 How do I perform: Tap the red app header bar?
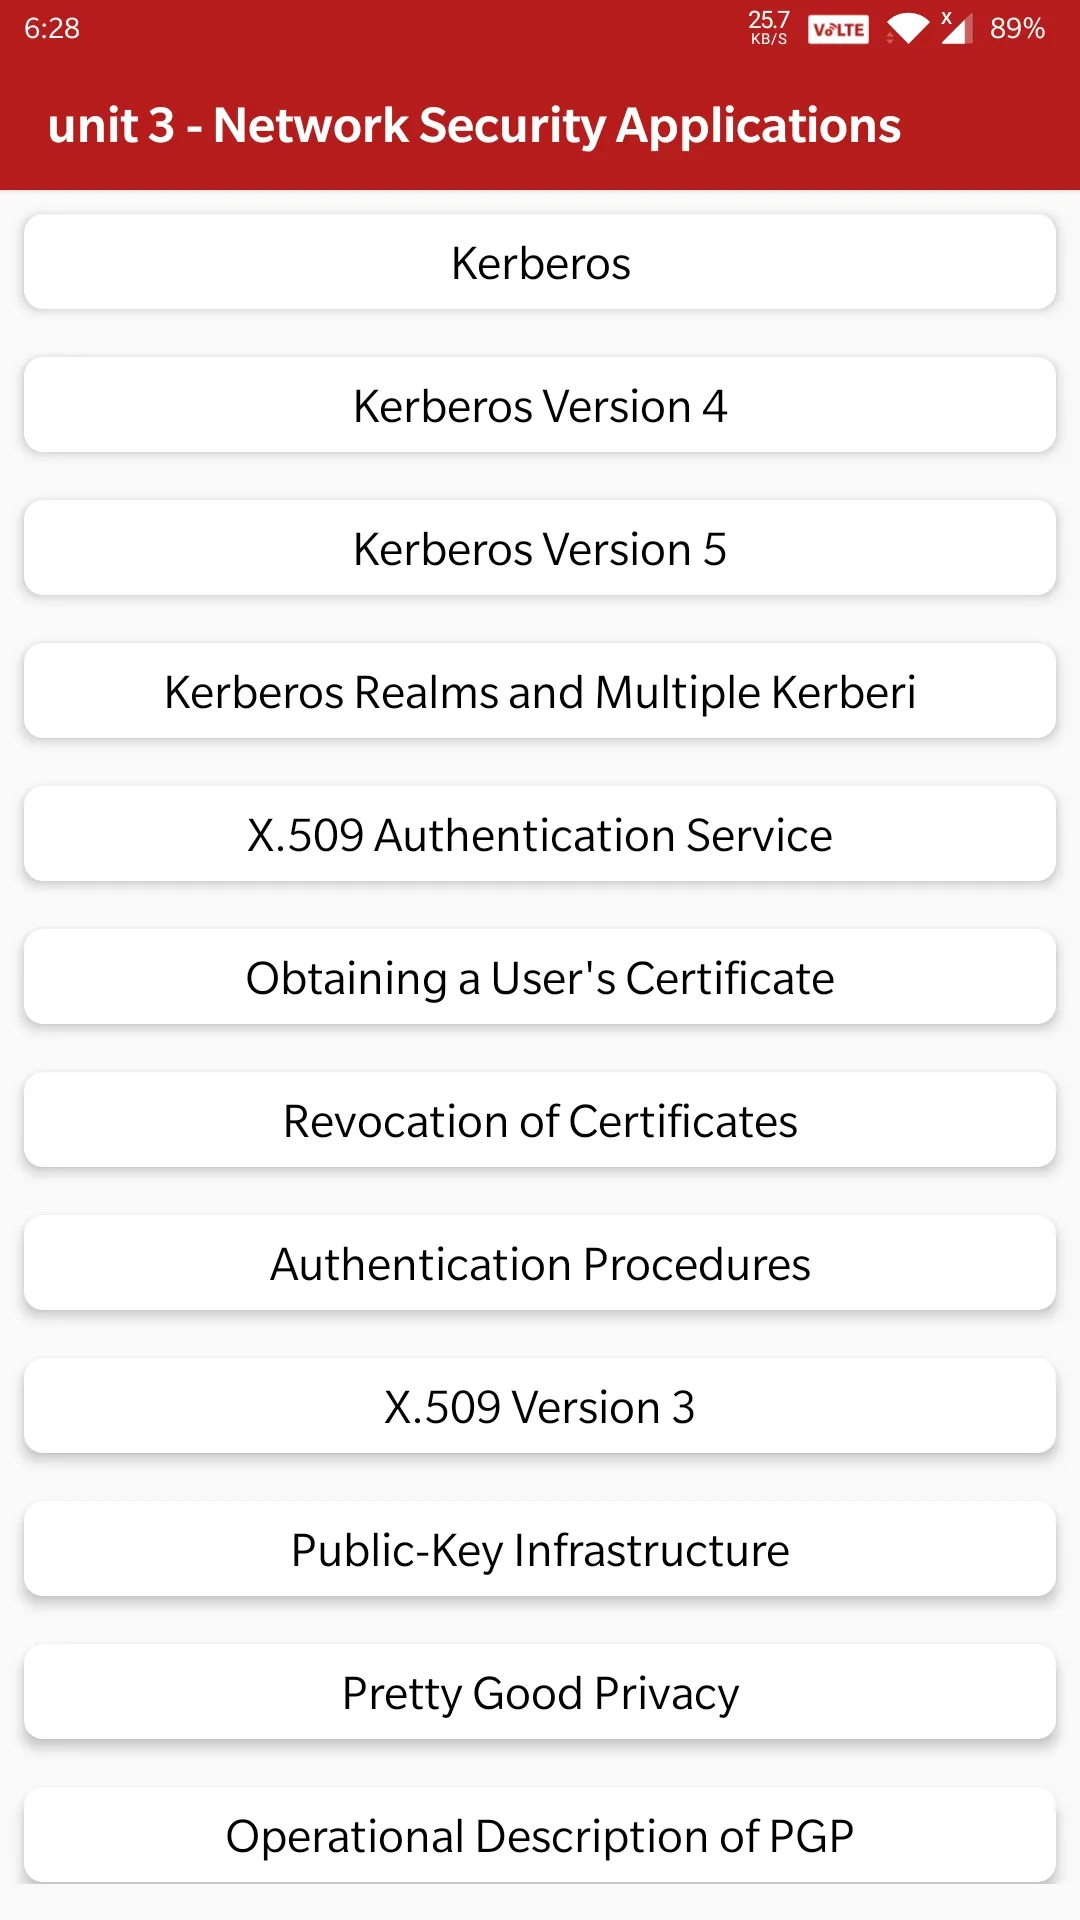[x=540, y=124]
